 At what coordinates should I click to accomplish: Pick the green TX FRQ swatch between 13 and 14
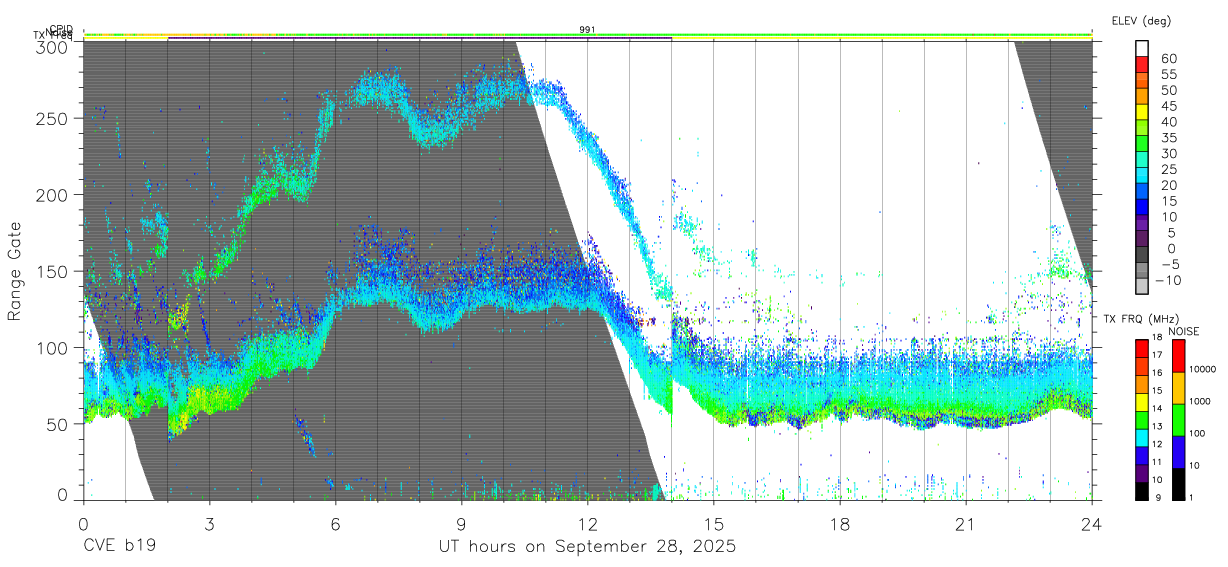[x=1142, y=419]
